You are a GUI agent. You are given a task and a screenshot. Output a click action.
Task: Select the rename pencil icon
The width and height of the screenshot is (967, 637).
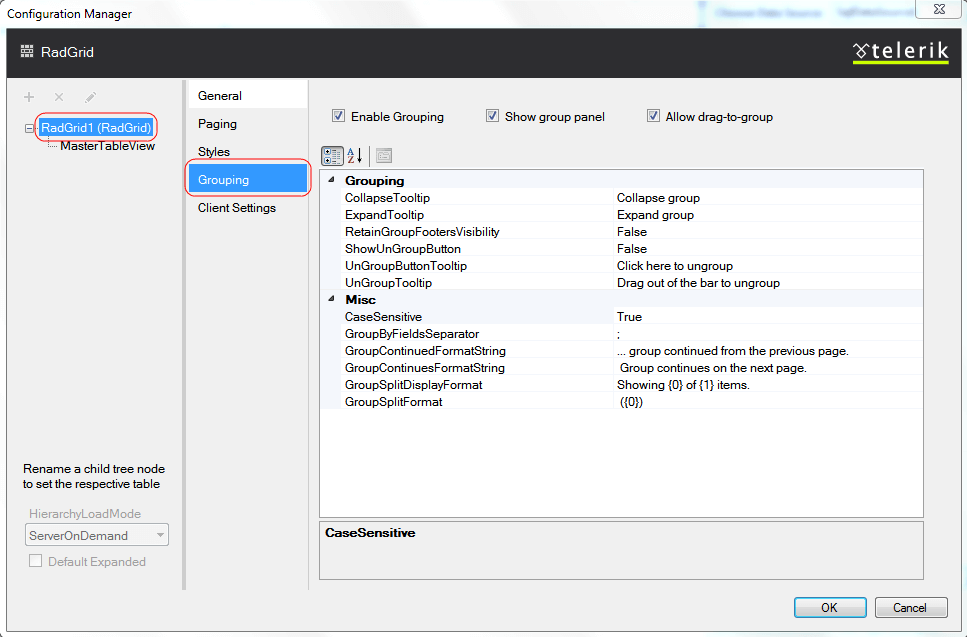(88, 96)
